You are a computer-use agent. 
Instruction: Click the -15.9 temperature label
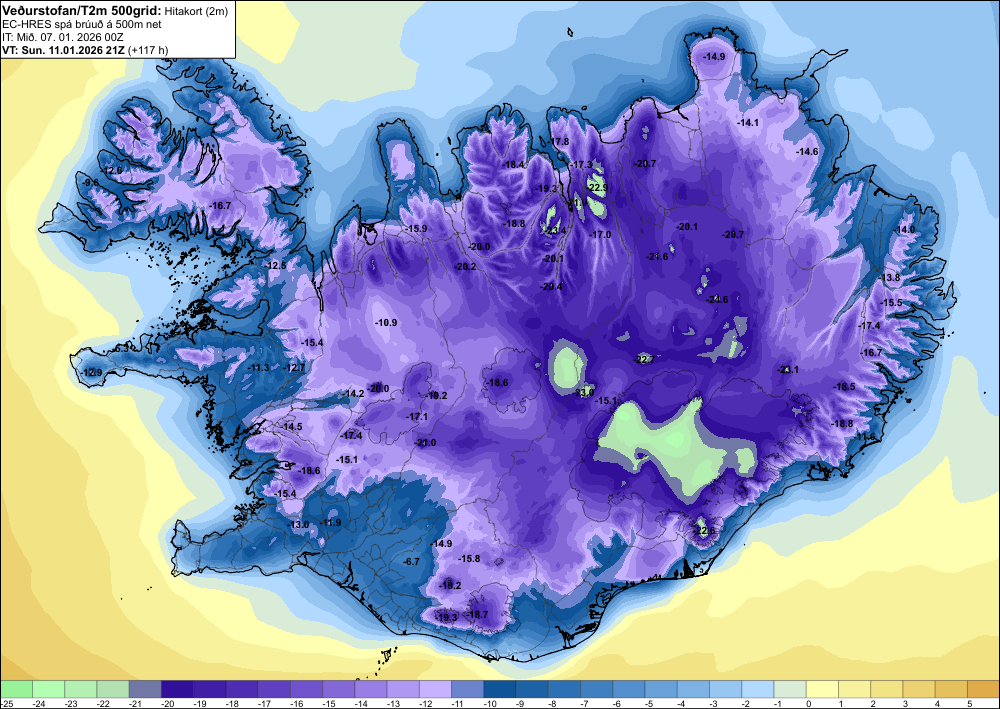416,228
